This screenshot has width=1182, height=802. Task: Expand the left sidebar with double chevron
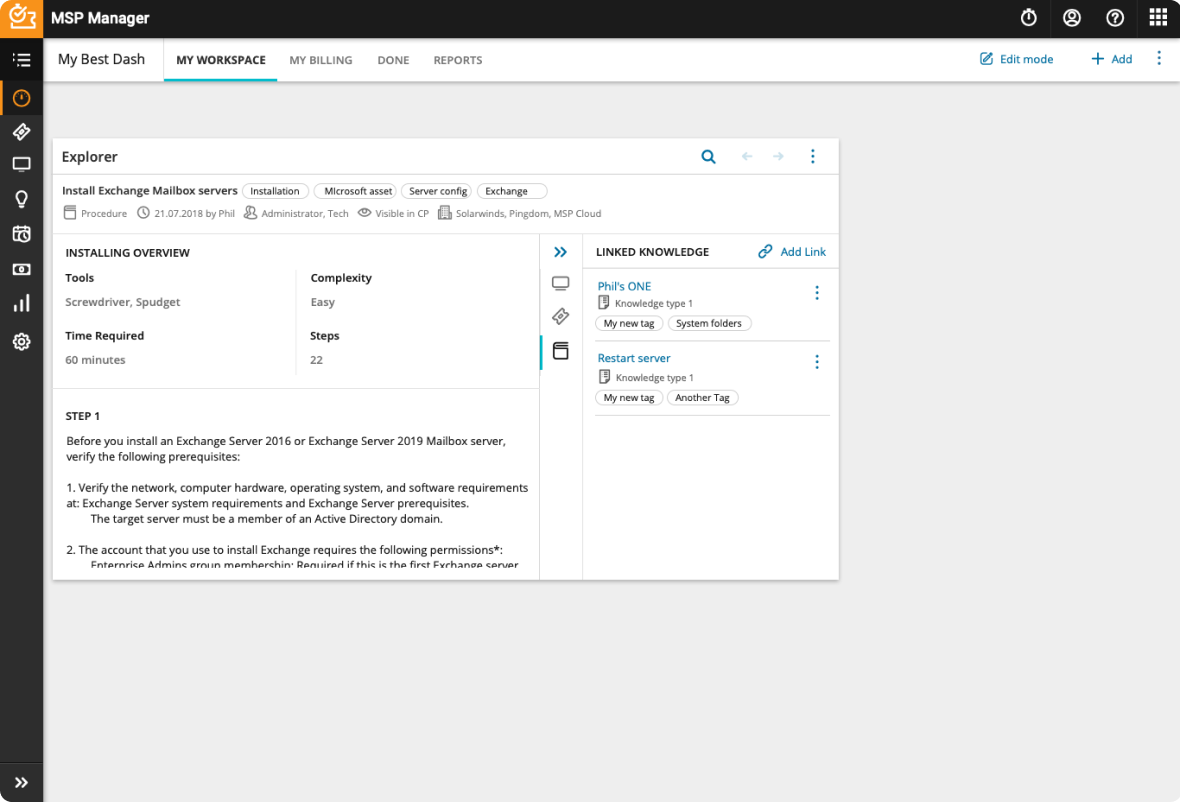coord(21,782)
